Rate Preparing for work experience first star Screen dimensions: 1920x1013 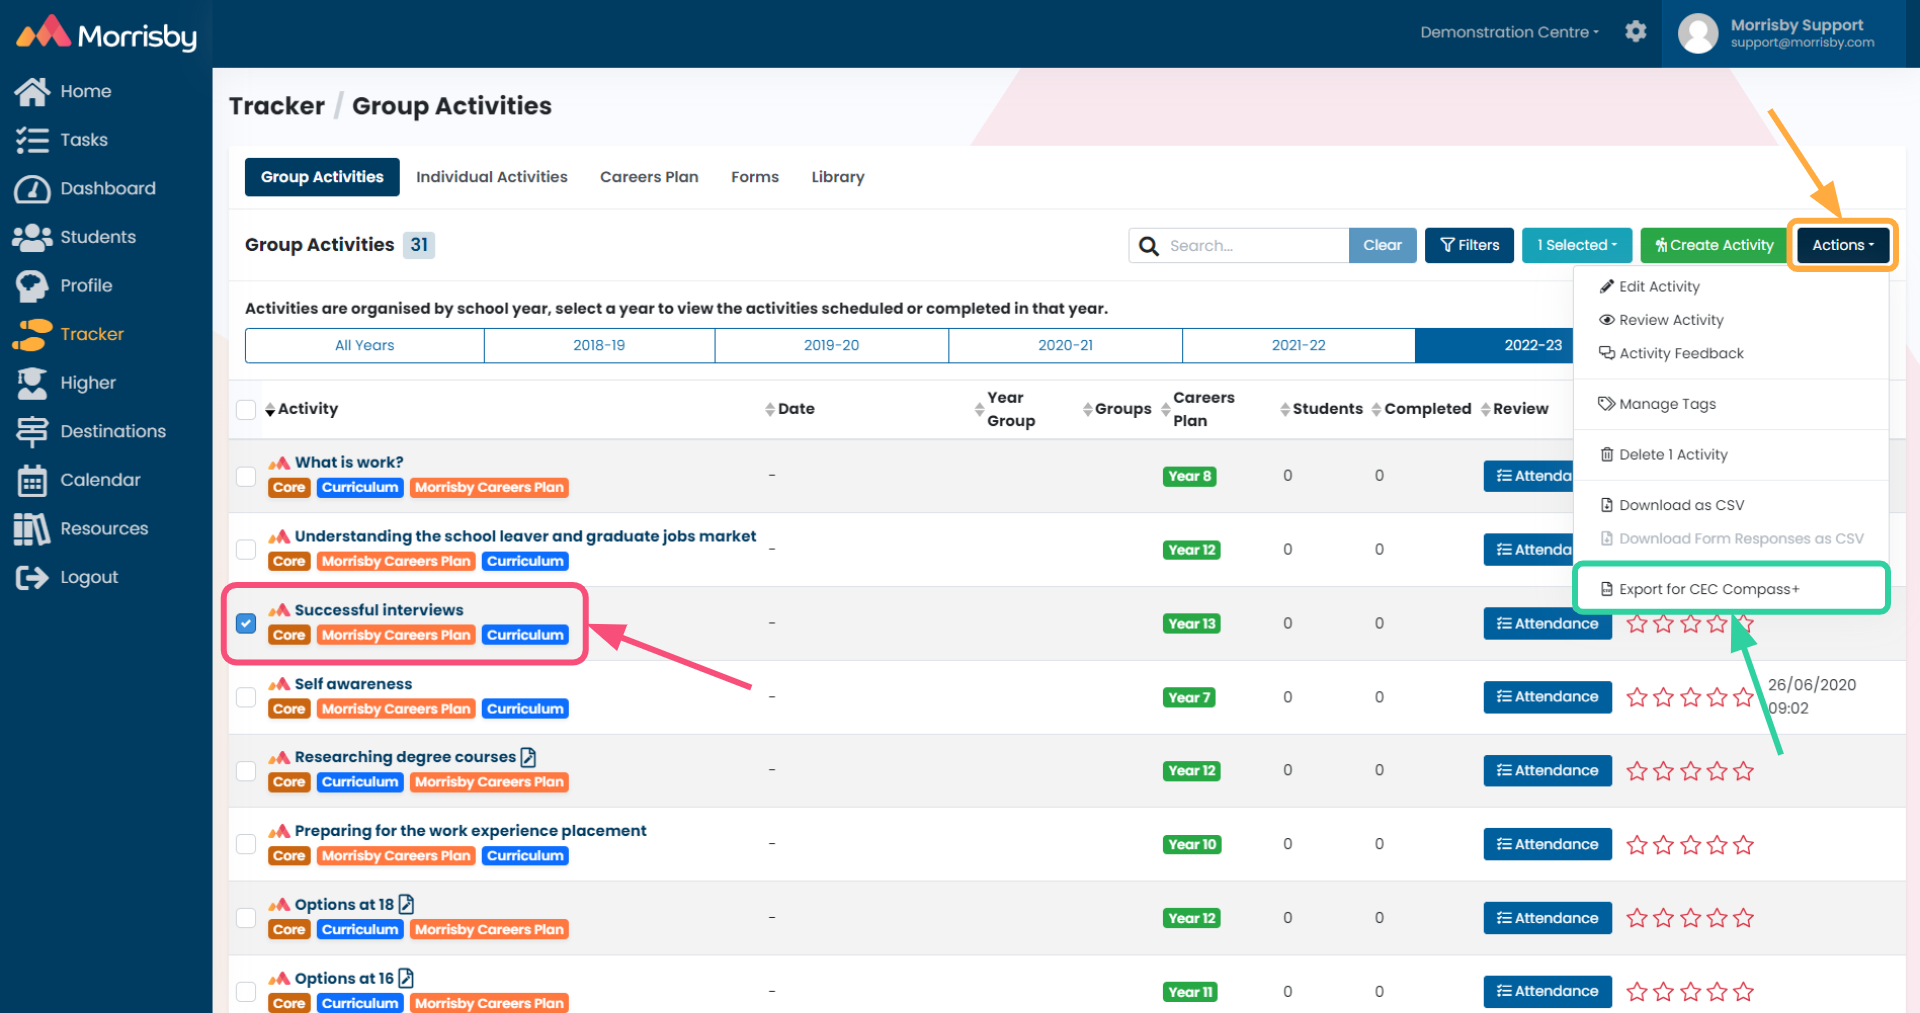pyautogui.click(x=1637, y=845)
